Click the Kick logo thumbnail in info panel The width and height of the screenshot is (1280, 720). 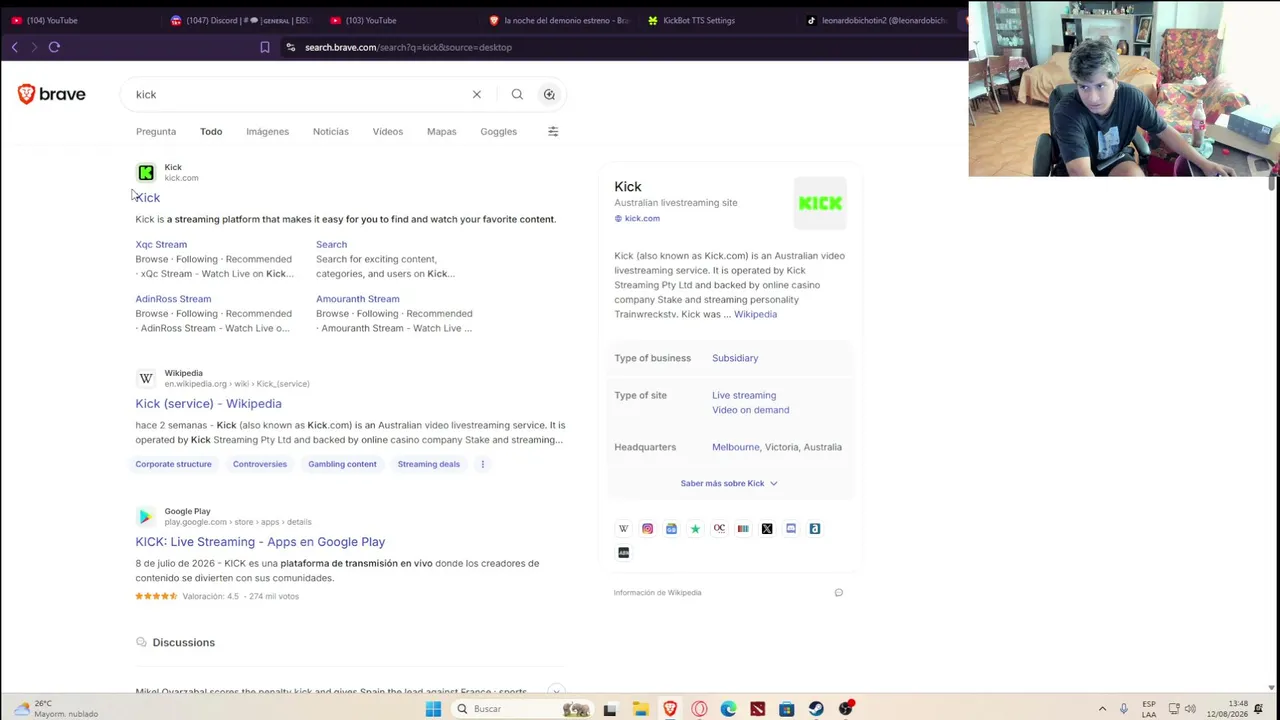point(820,203)
